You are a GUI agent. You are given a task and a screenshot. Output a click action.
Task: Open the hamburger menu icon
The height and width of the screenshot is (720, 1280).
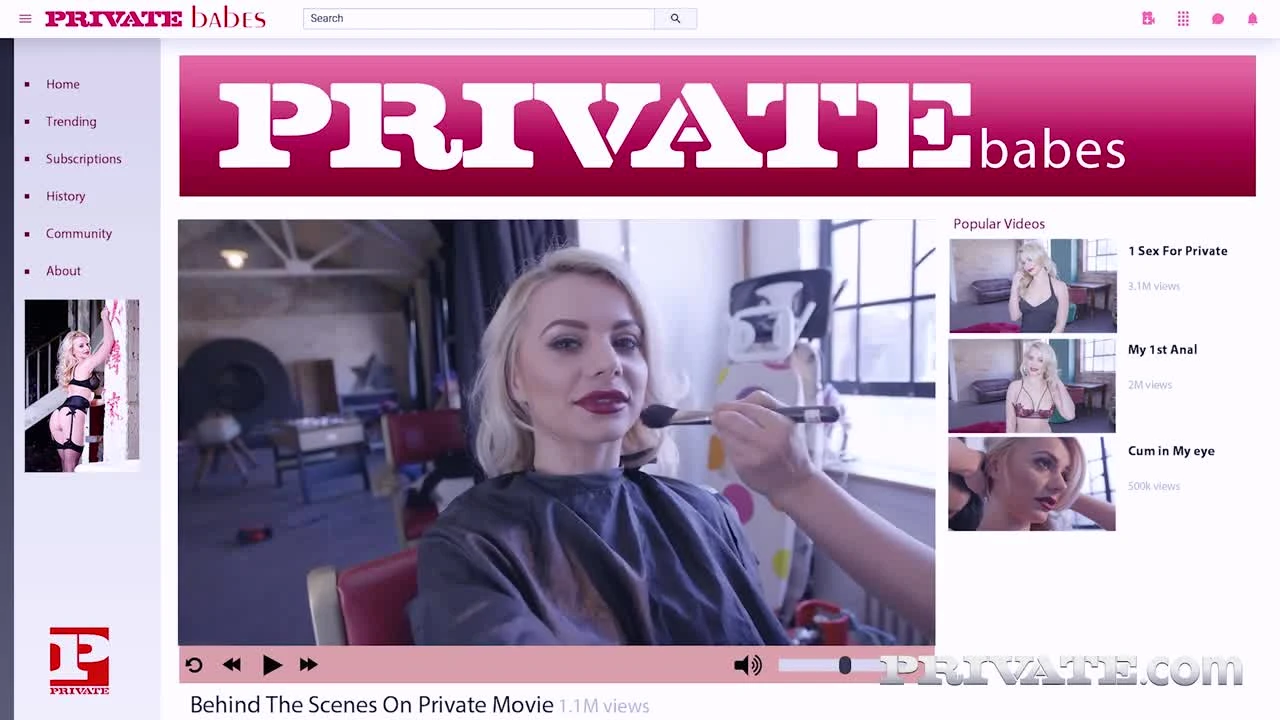pyautogui.click(x=25, y=18)
